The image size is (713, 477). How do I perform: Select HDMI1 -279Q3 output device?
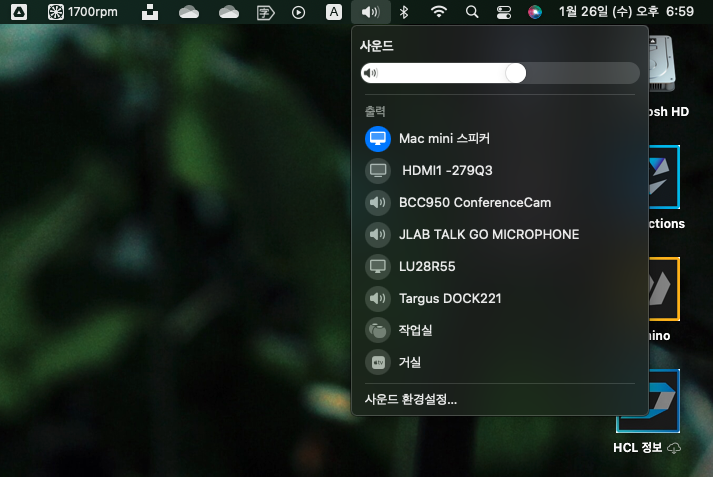(500, 171)
